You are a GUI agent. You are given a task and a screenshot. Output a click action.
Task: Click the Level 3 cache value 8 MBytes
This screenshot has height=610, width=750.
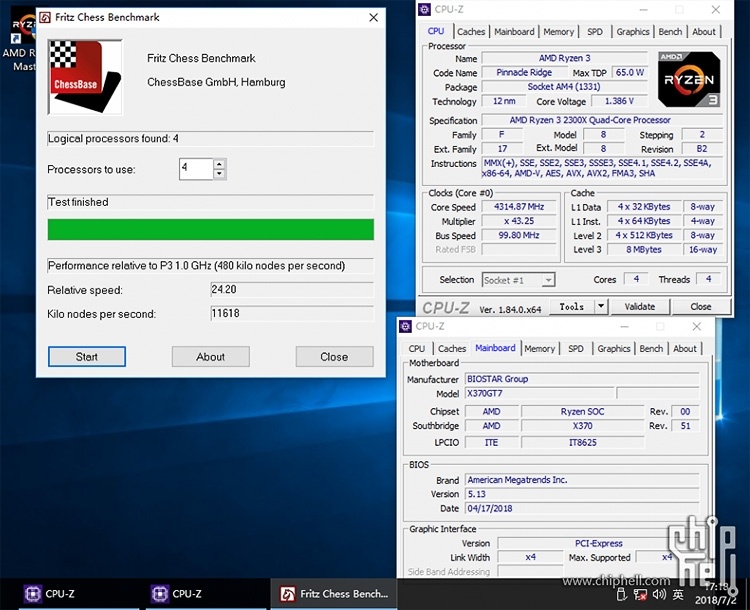click(644, 250)
